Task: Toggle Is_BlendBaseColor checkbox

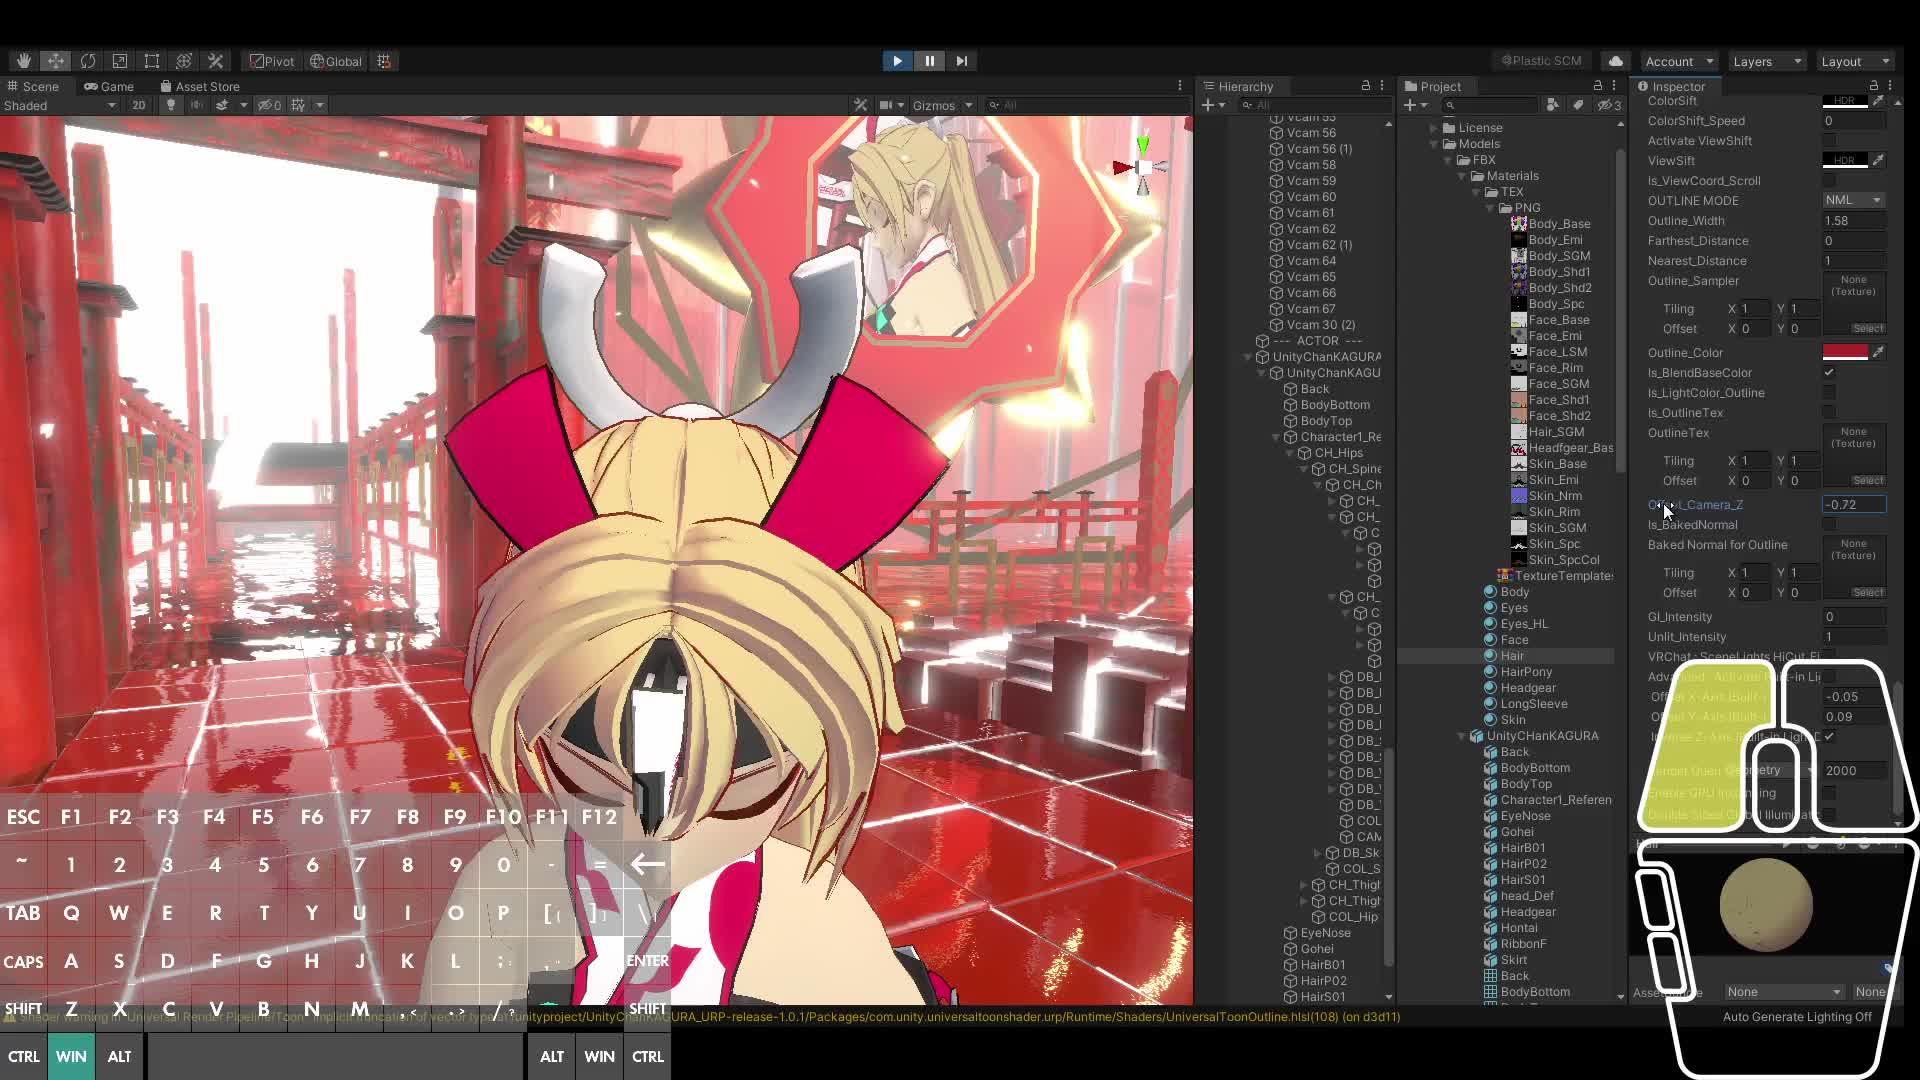Action: click(1829, 373)
